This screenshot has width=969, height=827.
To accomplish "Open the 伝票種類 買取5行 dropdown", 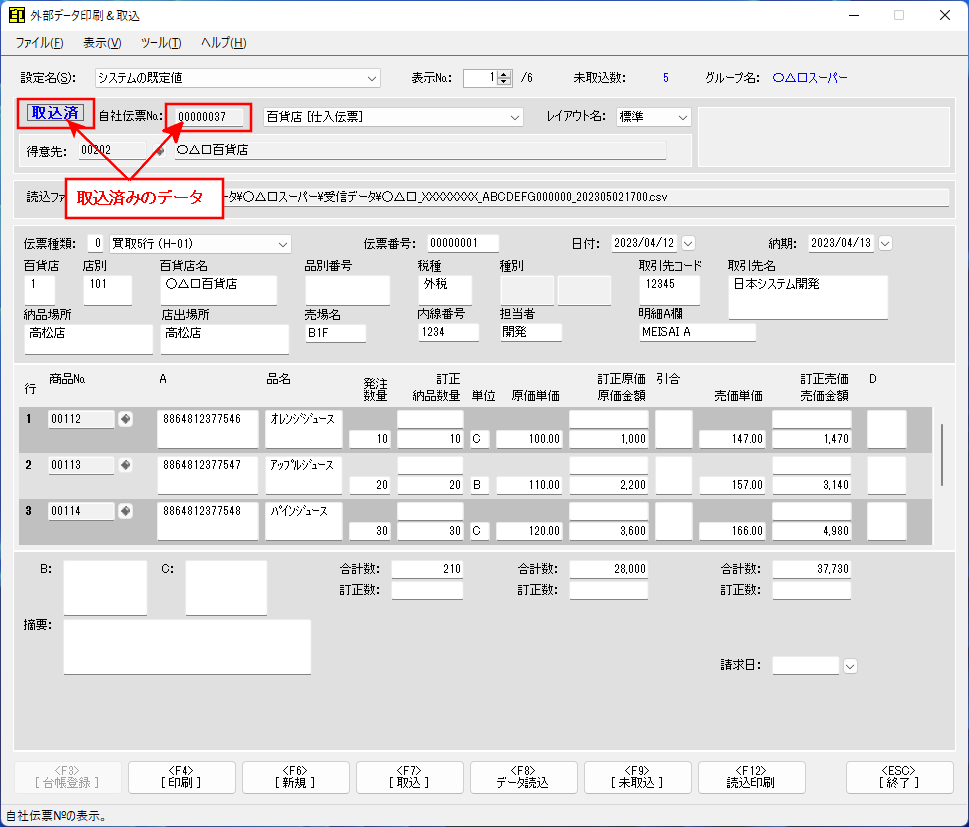I will coord(282,244).
